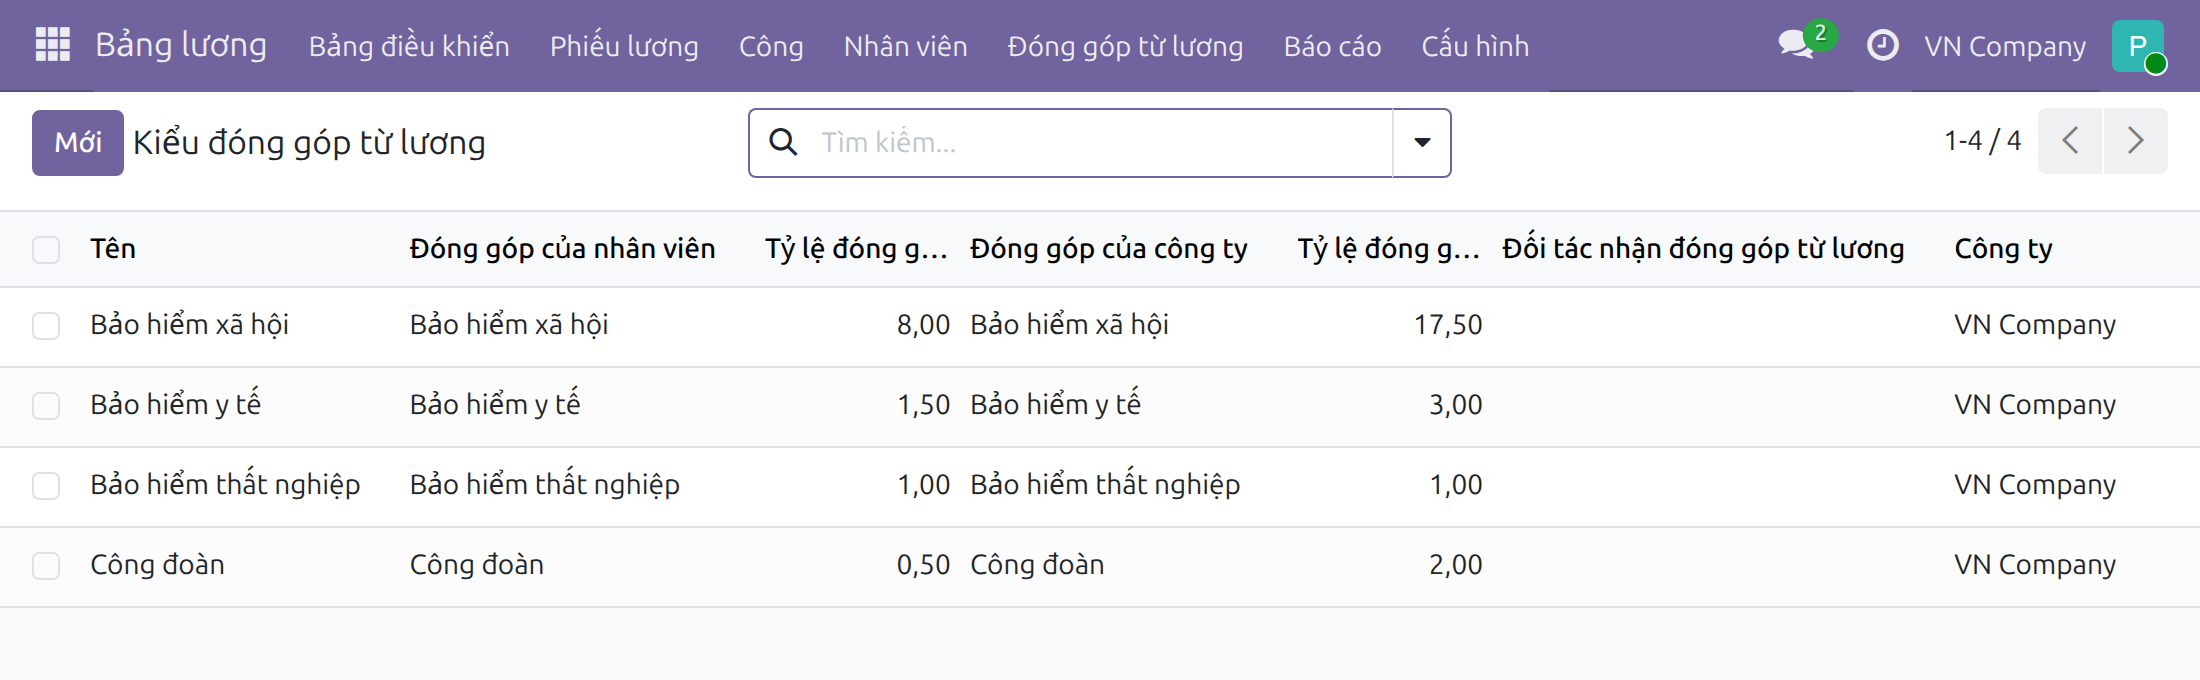Open the Nhân viên menu
The image size is (2200, 680).
click(905, 46)
